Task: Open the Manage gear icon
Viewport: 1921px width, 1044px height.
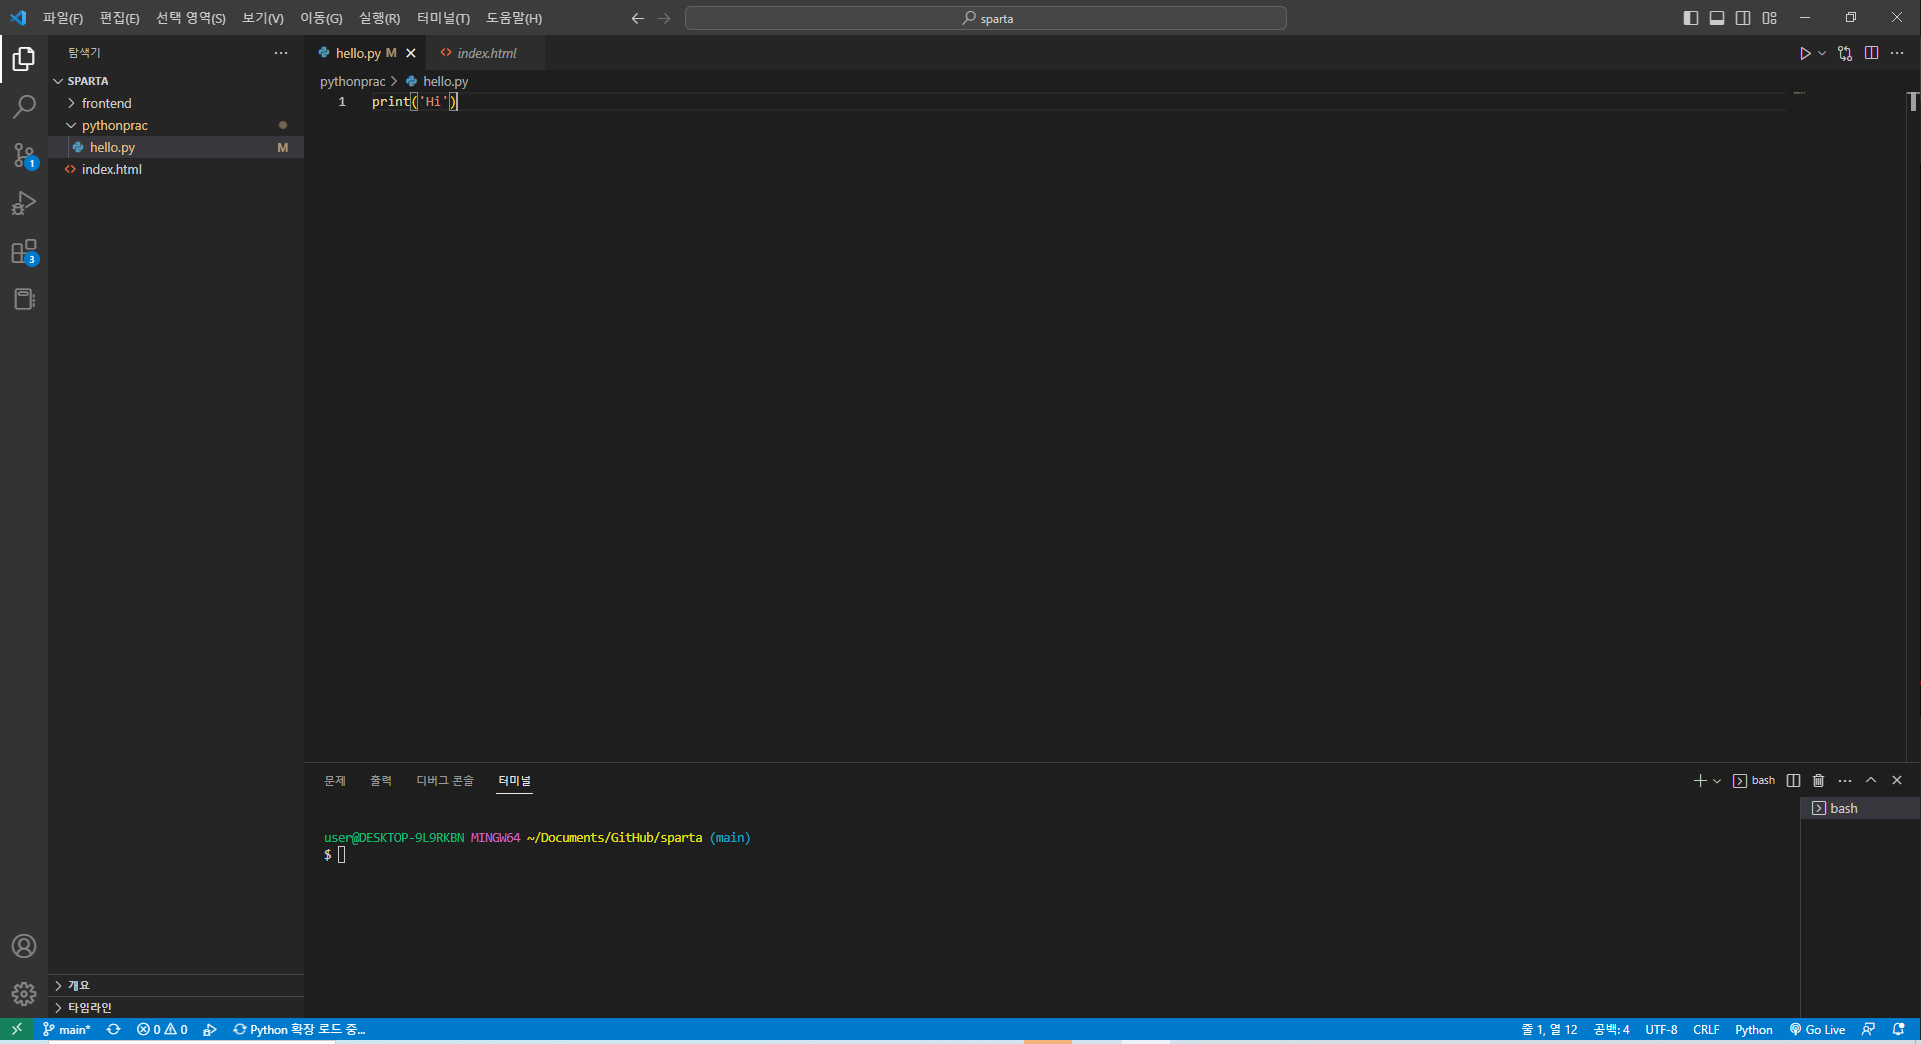Action: click(24, 994)
